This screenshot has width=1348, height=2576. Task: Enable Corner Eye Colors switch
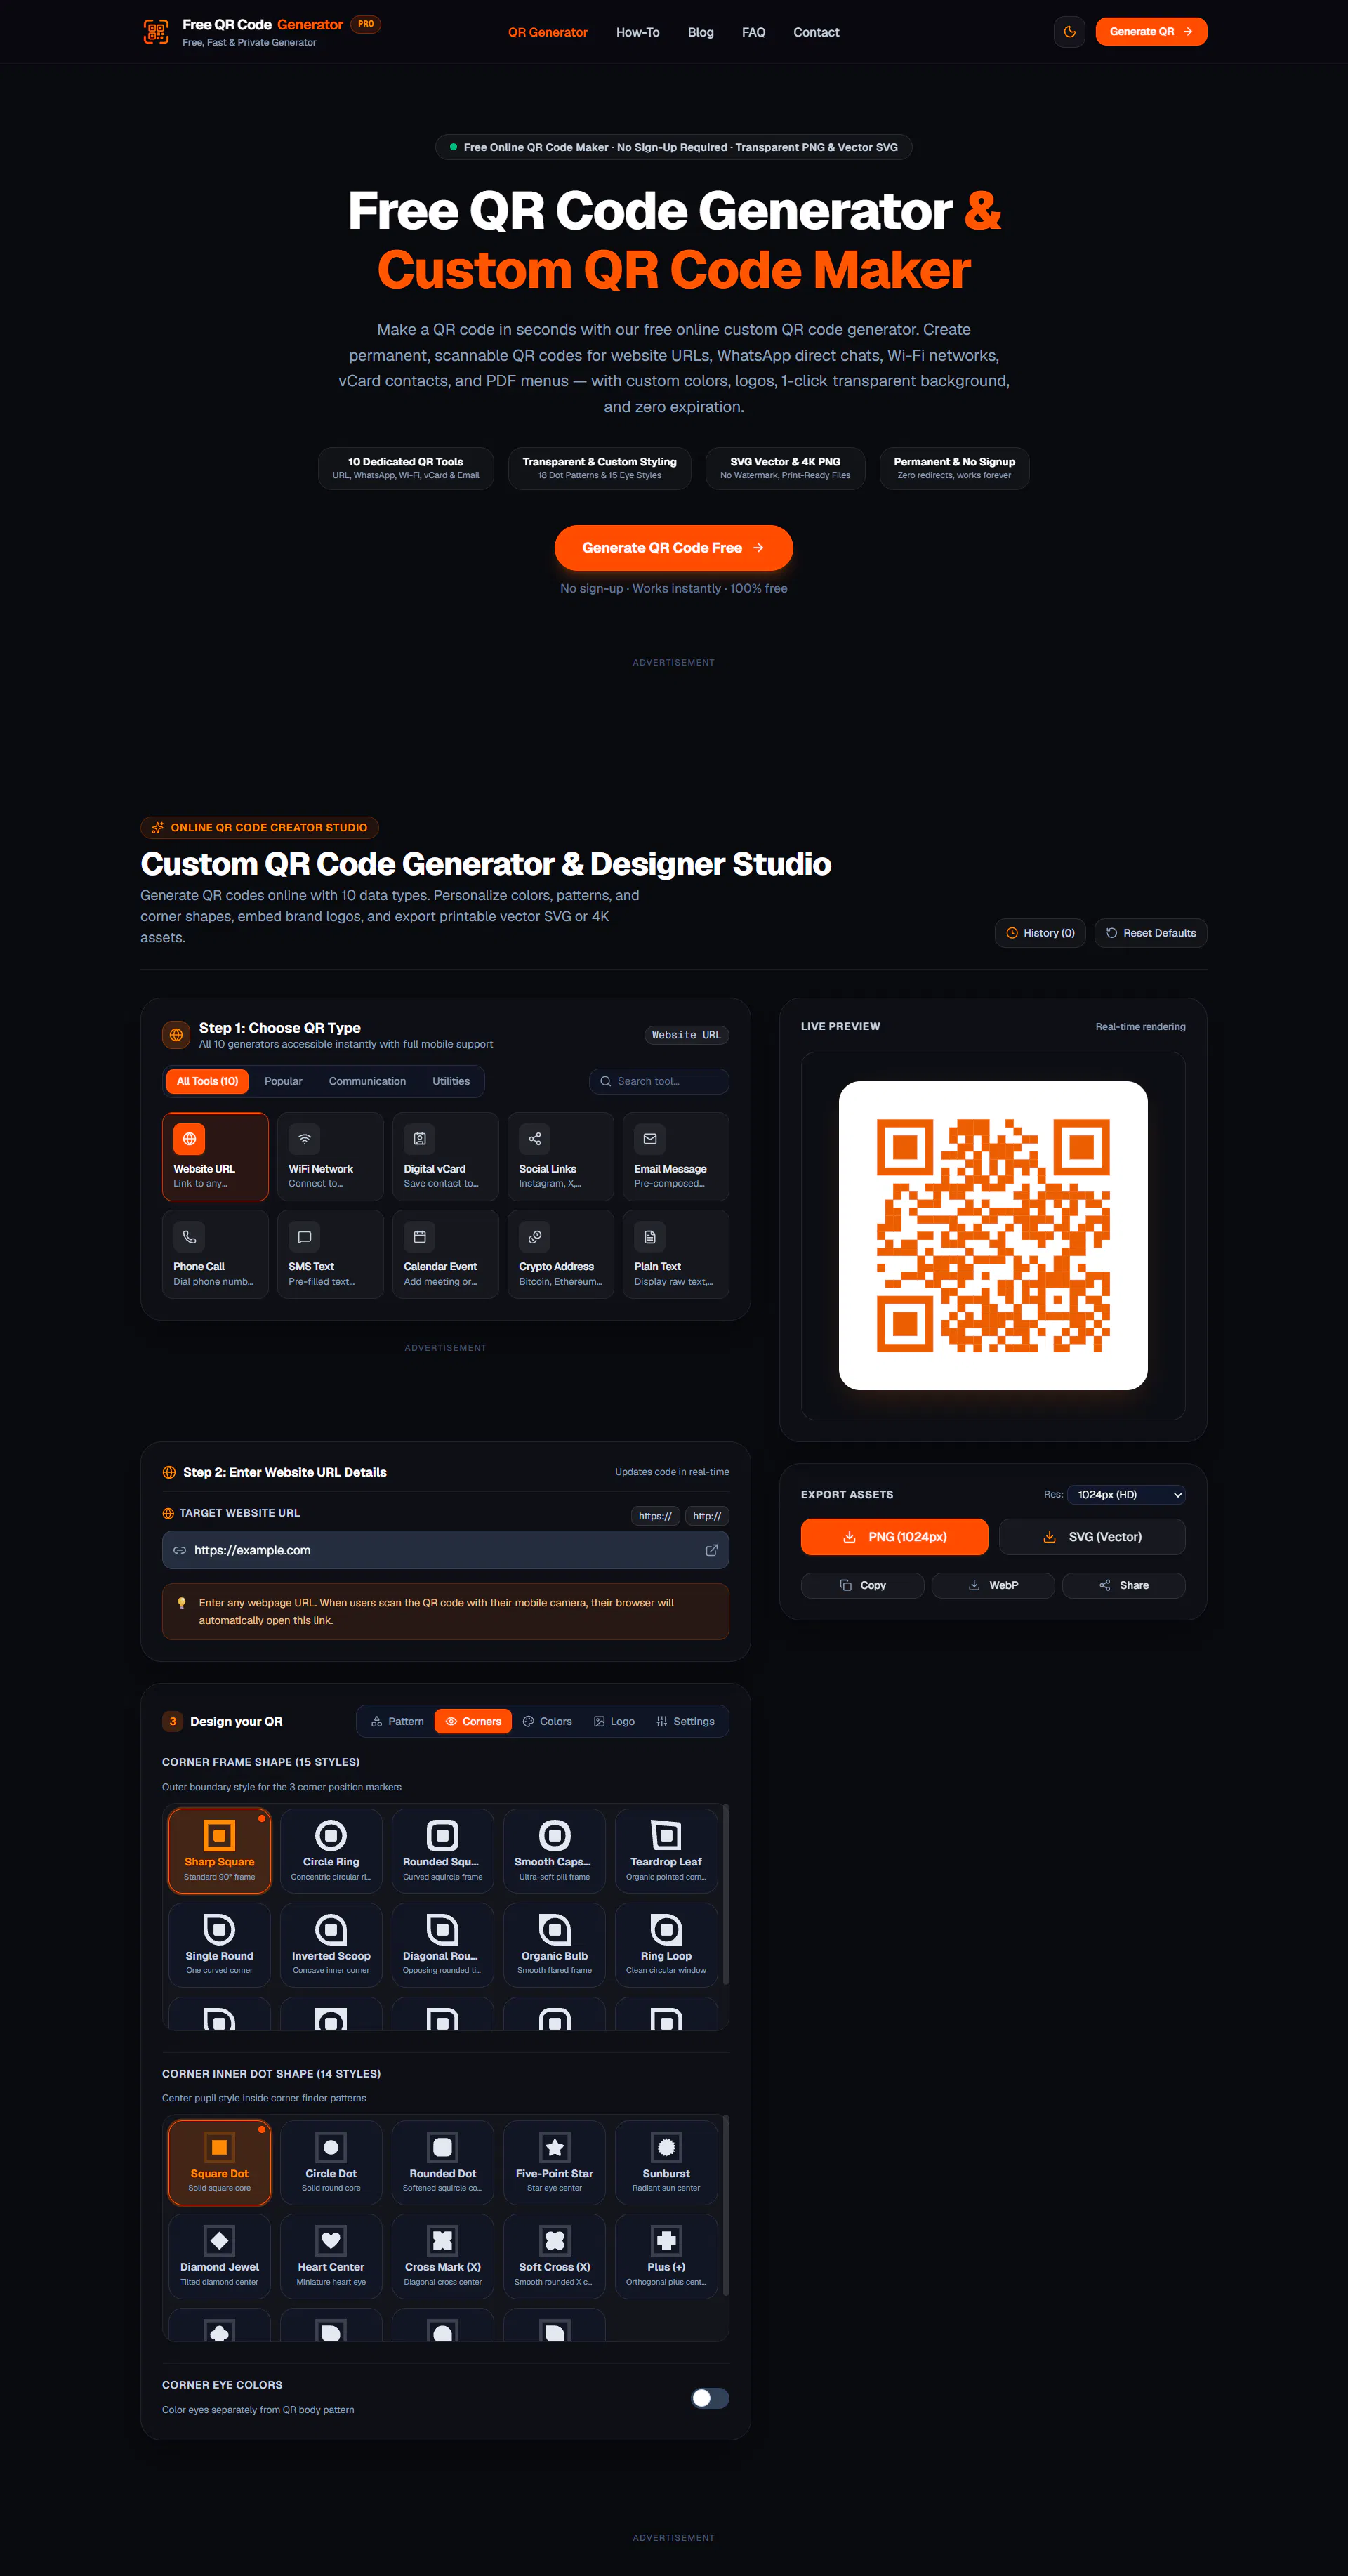[710, 2398]
